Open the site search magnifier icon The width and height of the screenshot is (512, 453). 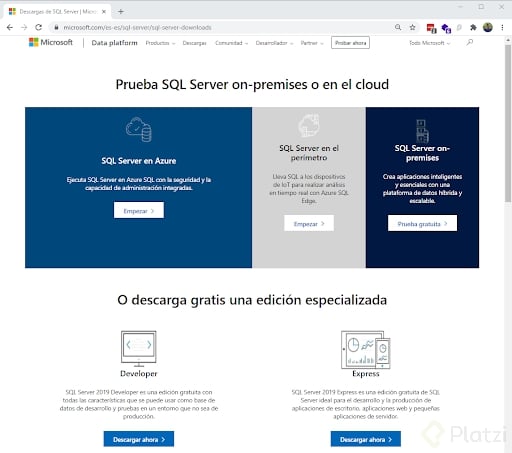[469, 42]
